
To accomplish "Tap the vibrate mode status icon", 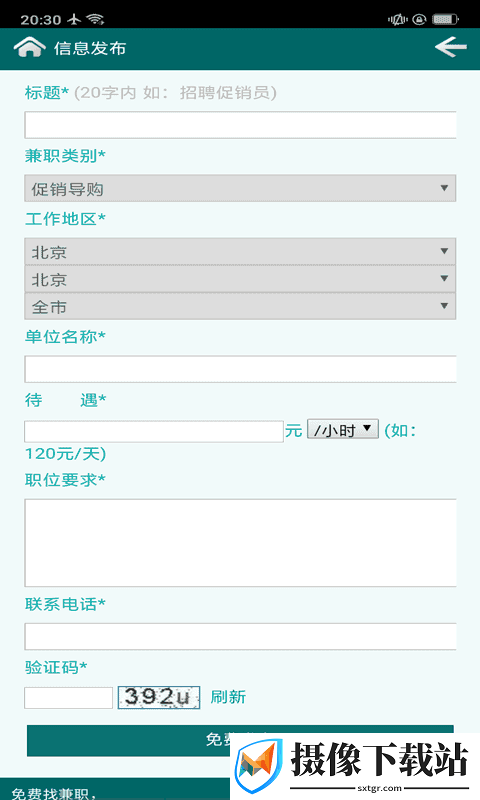I will coord(398,19).
